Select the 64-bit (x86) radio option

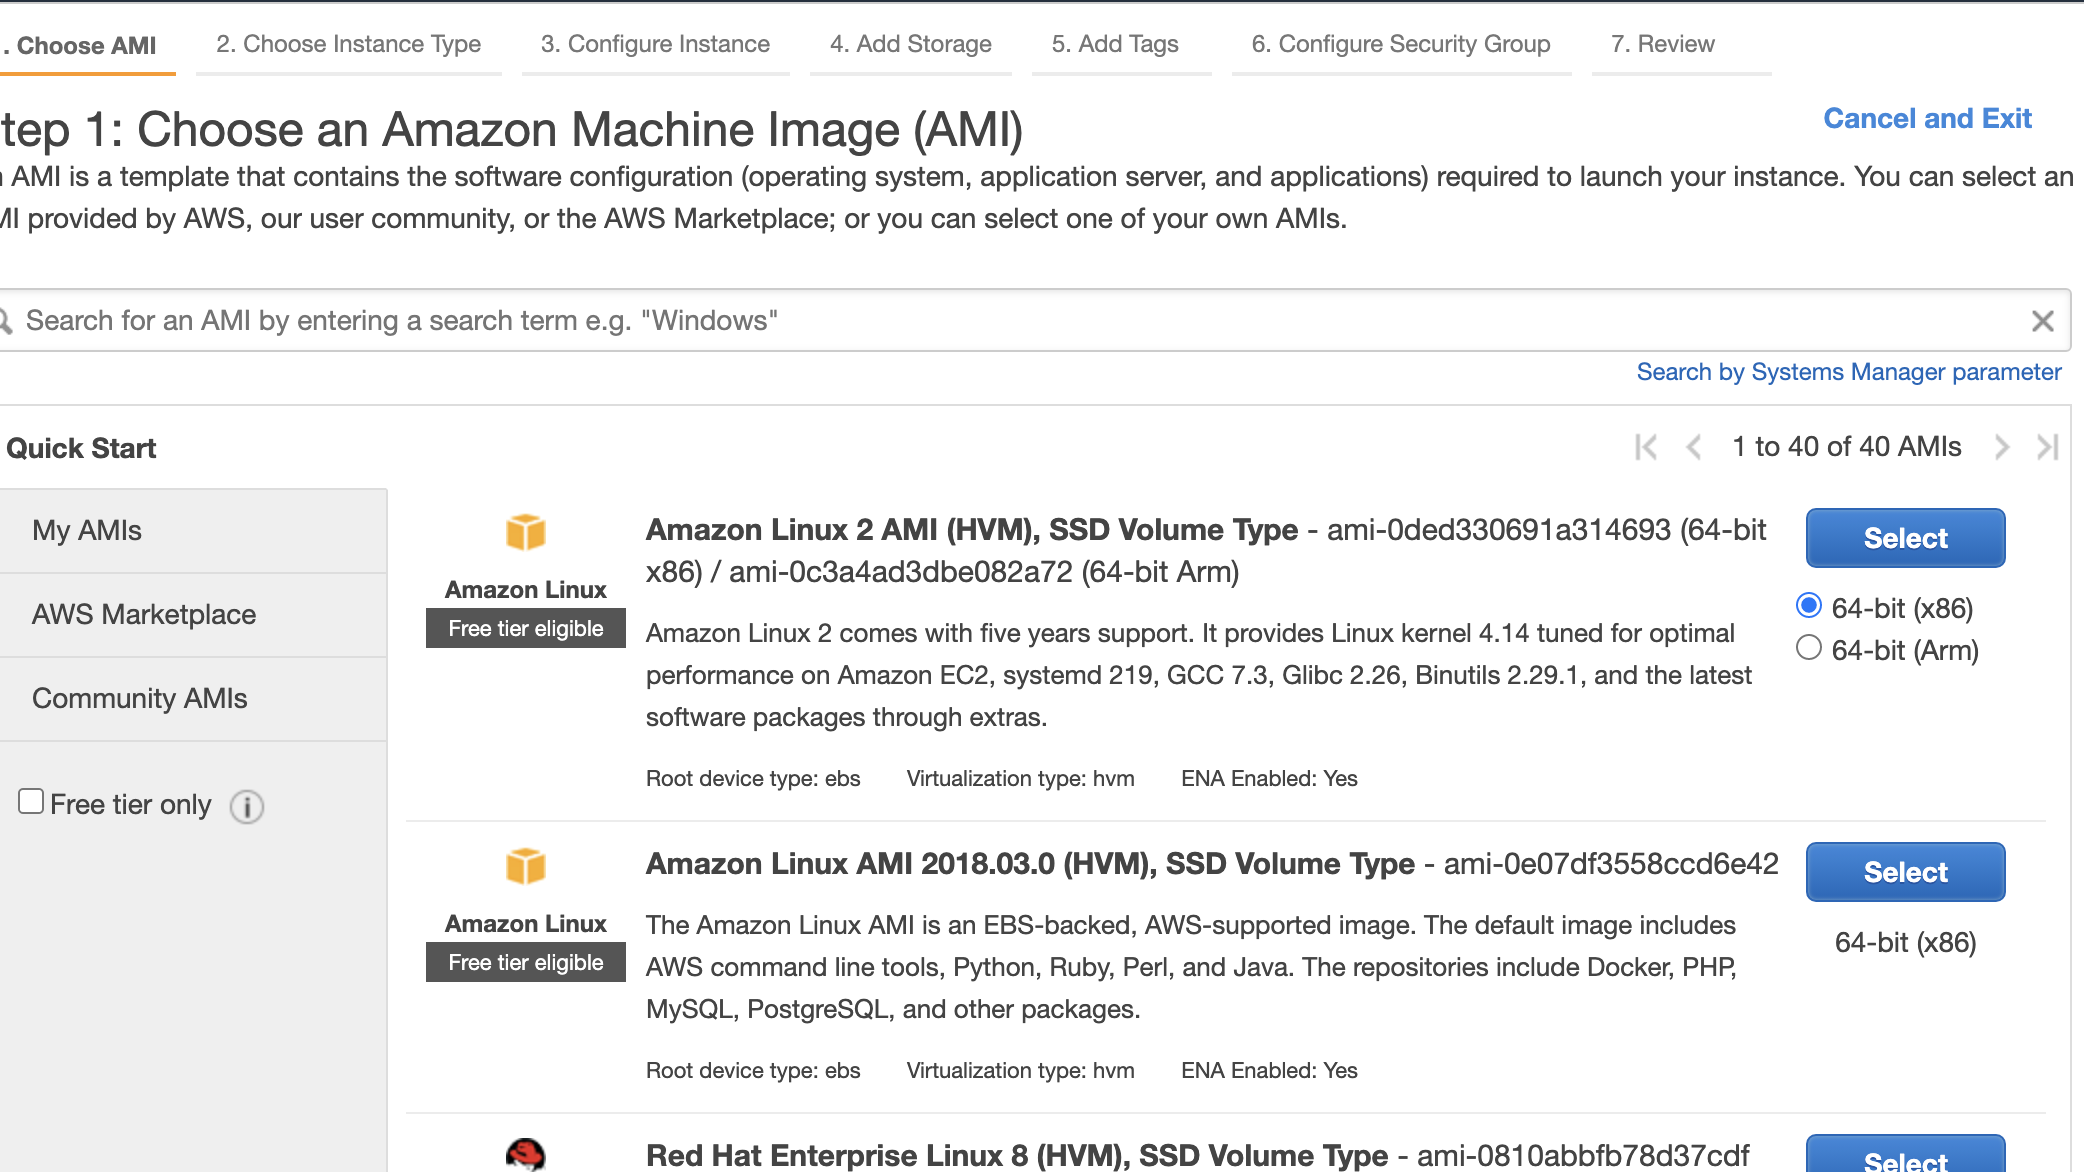1809,606
